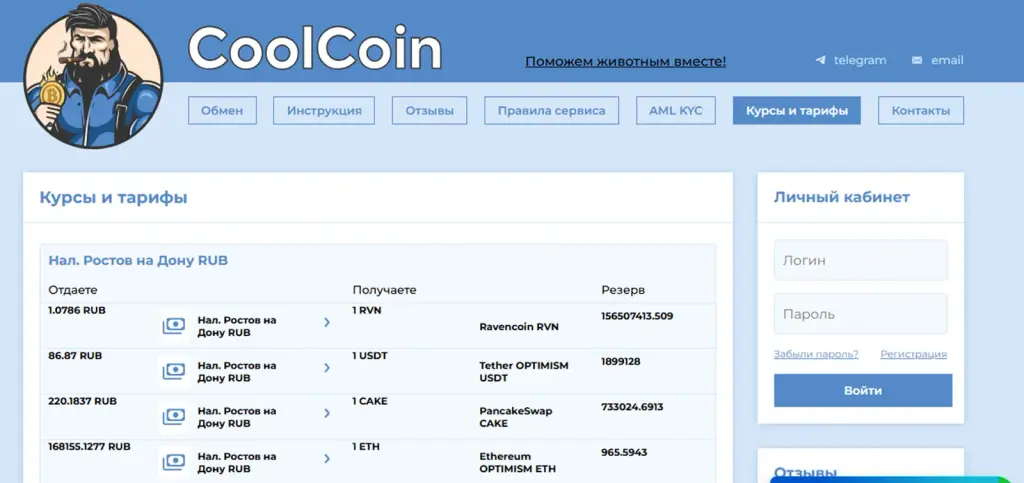The width and height of the screenshot is (1024, 483).
Task: Click cash icon in 220.1837 RUB row
Action: [174, 416]
